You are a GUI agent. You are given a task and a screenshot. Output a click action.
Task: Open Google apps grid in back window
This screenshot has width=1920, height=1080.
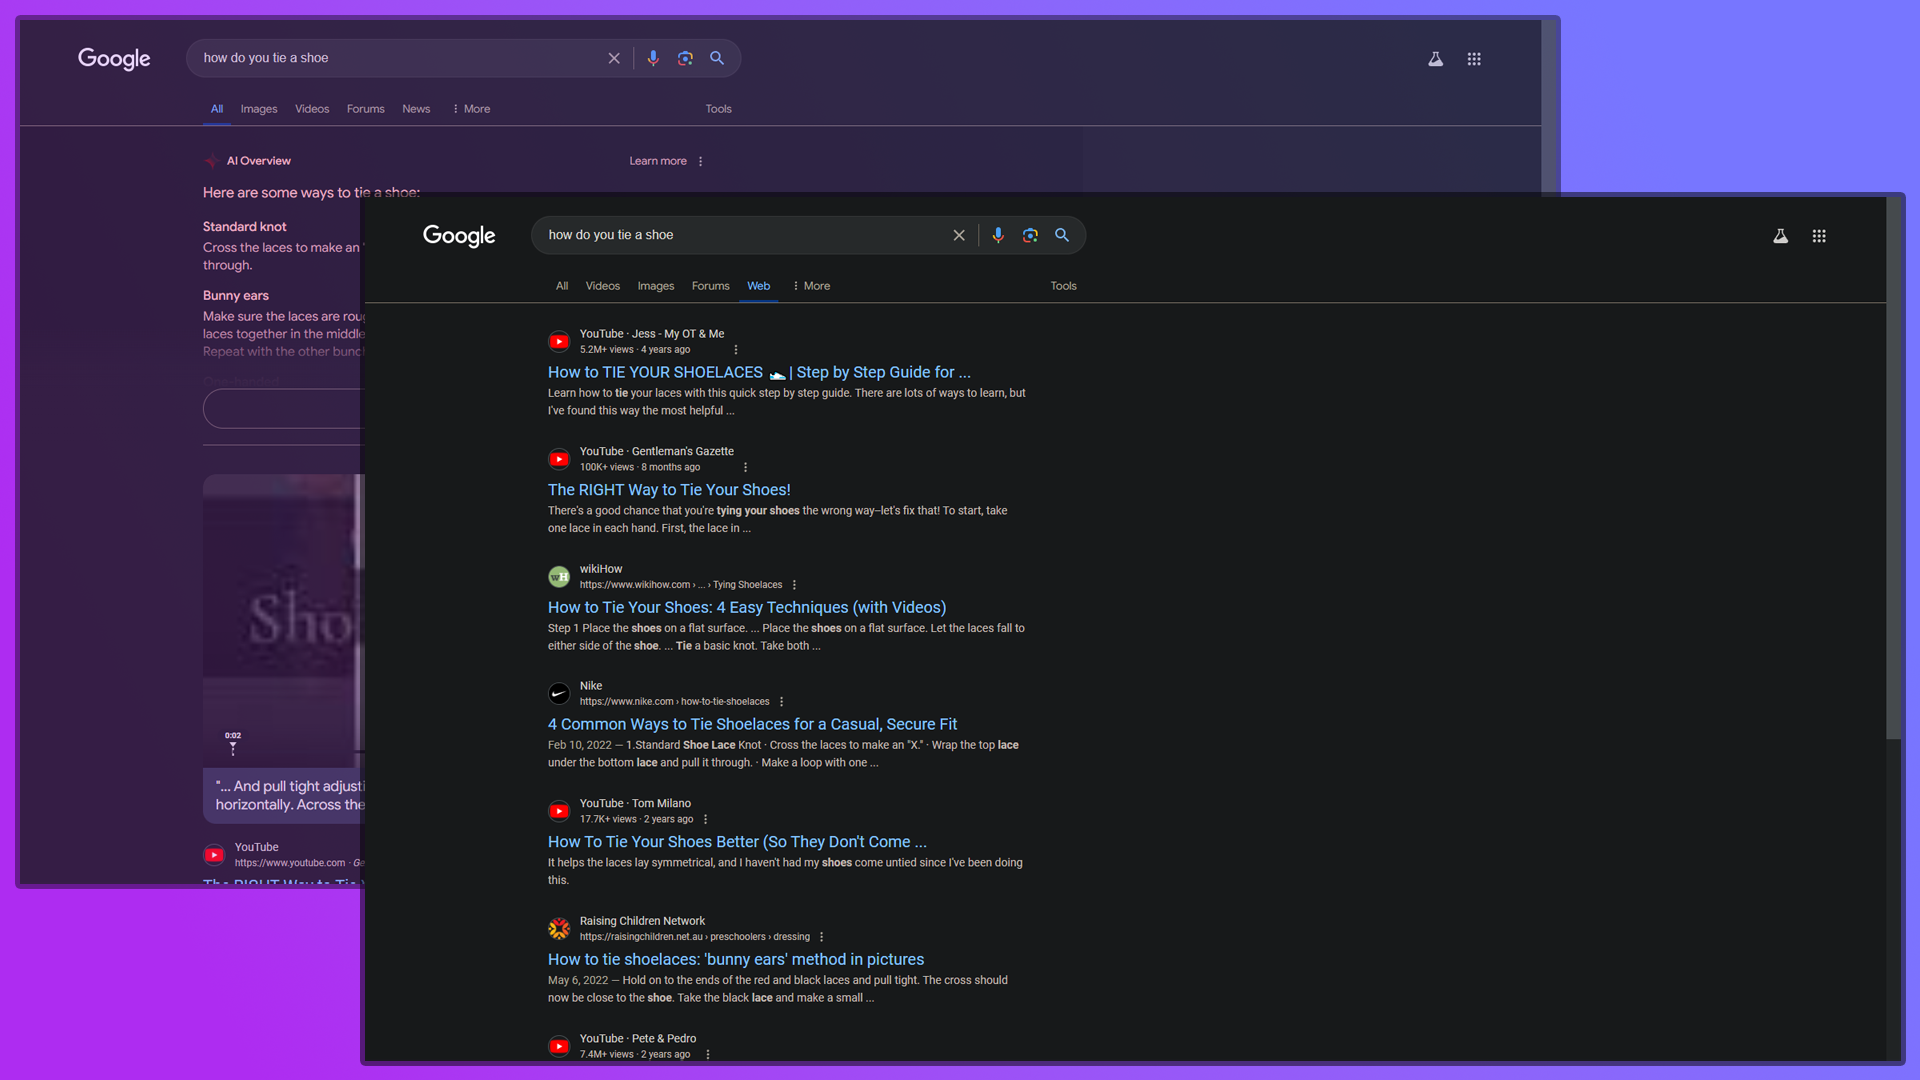tap(1474, 59)
